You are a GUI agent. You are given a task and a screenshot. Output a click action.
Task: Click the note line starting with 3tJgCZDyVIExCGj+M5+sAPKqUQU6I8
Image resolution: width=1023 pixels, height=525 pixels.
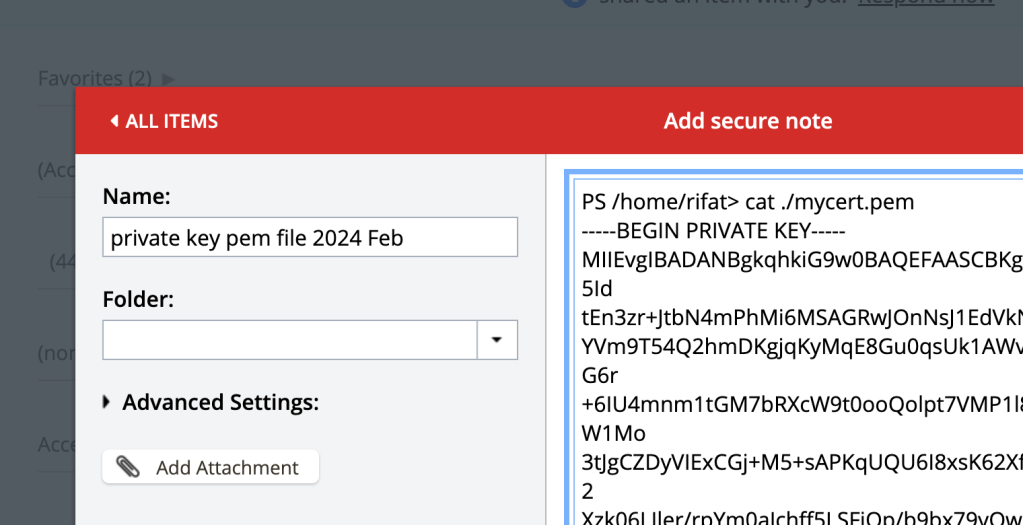coord(802,464)
